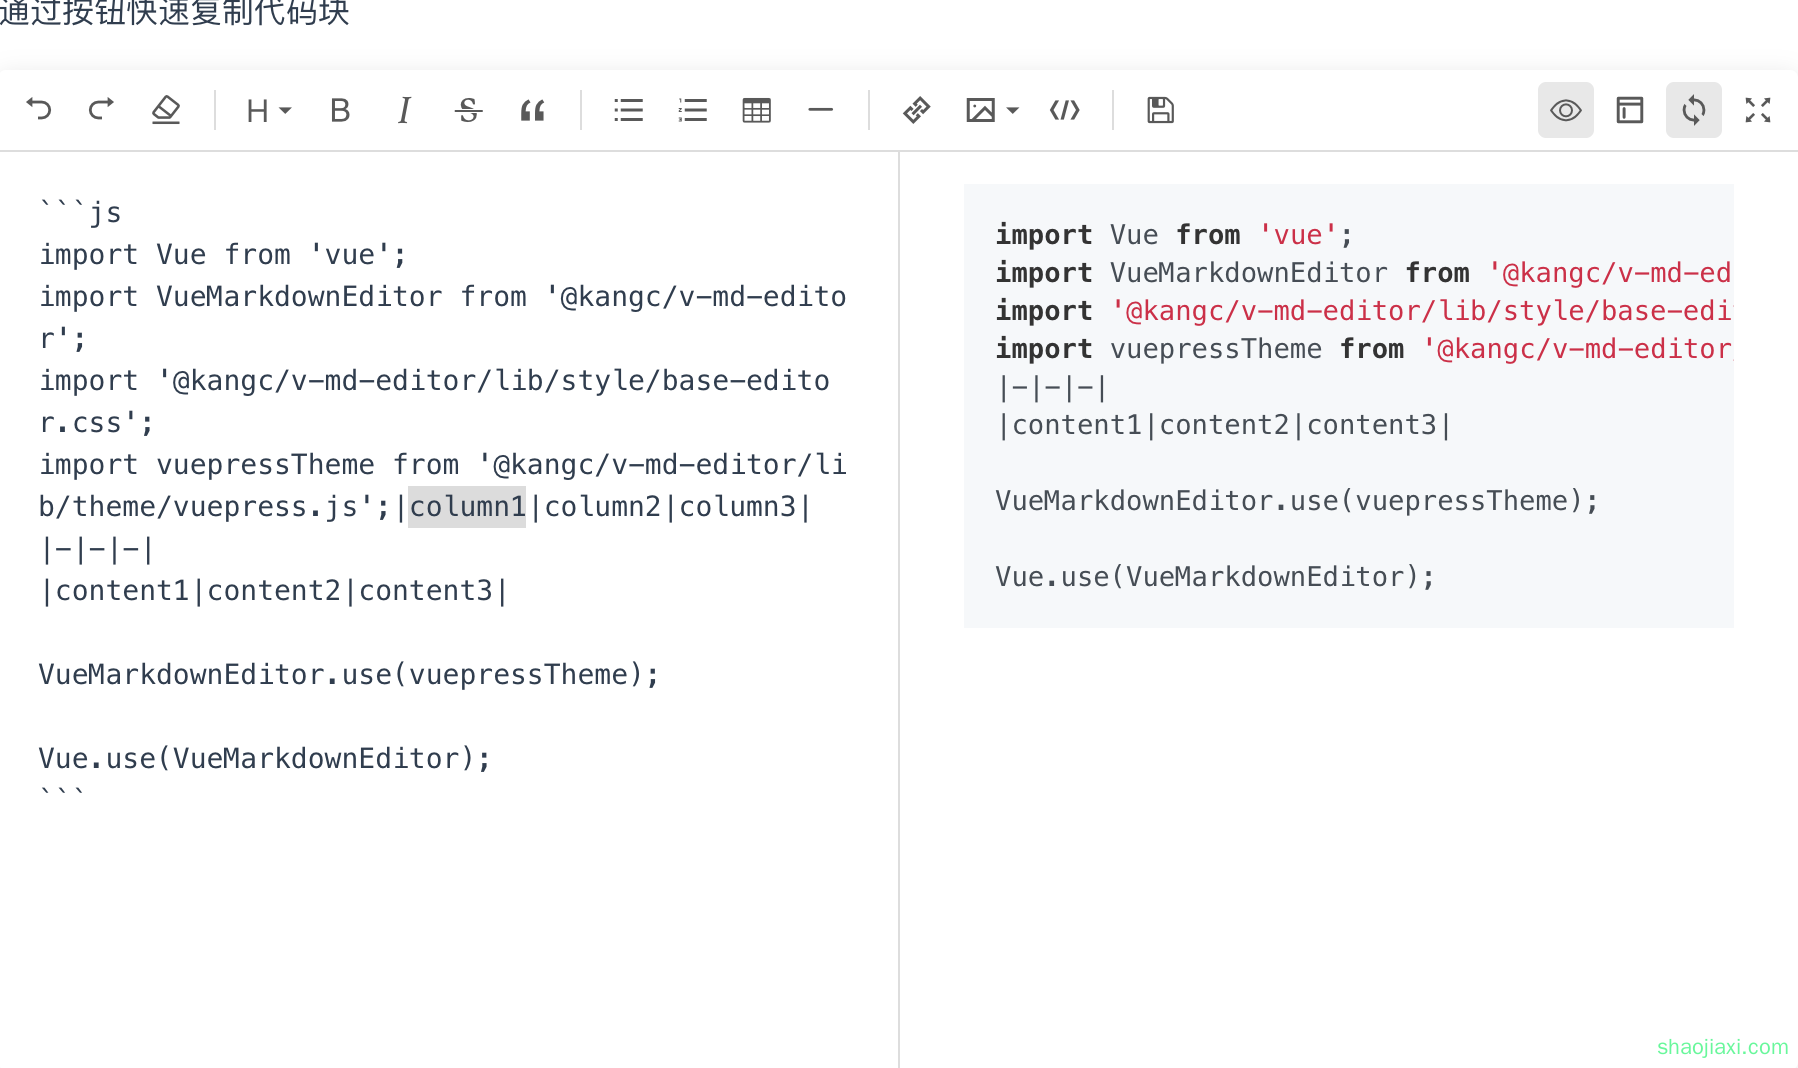Click the 'import vuepressTheme from' line in preview

click(1363, 349)
